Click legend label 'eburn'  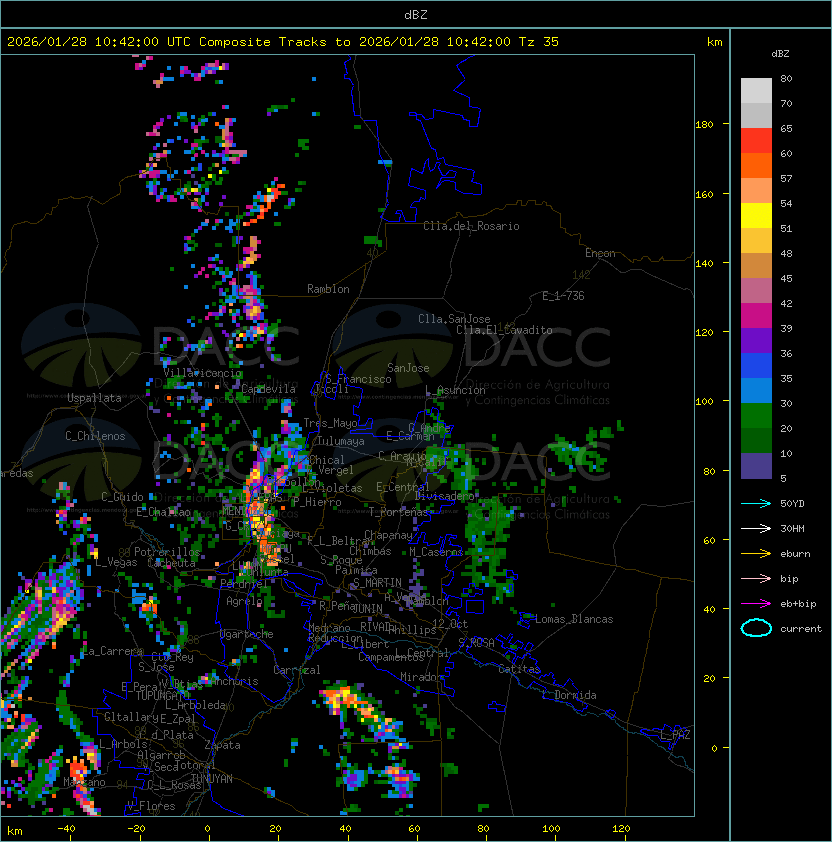(795, 554)
